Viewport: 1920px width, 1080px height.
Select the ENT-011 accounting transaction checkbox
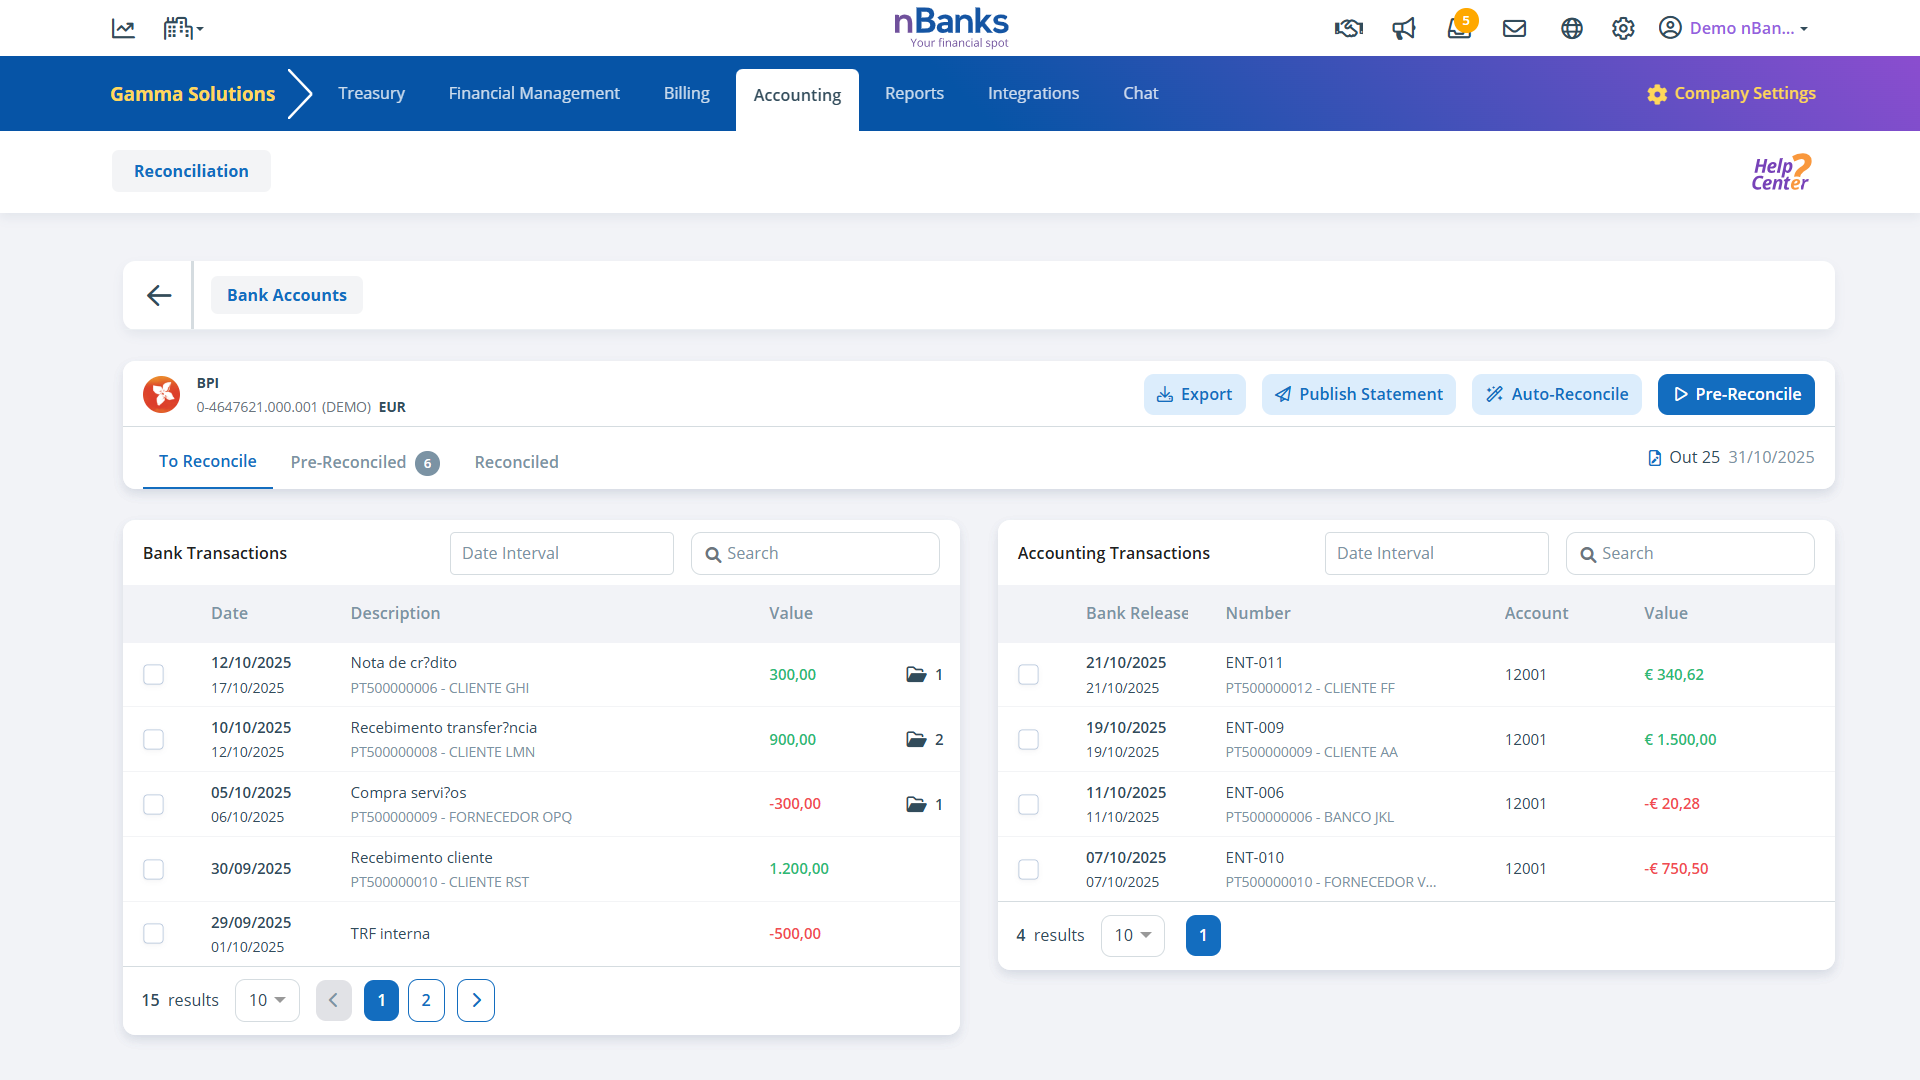(x=1028, y=675)
